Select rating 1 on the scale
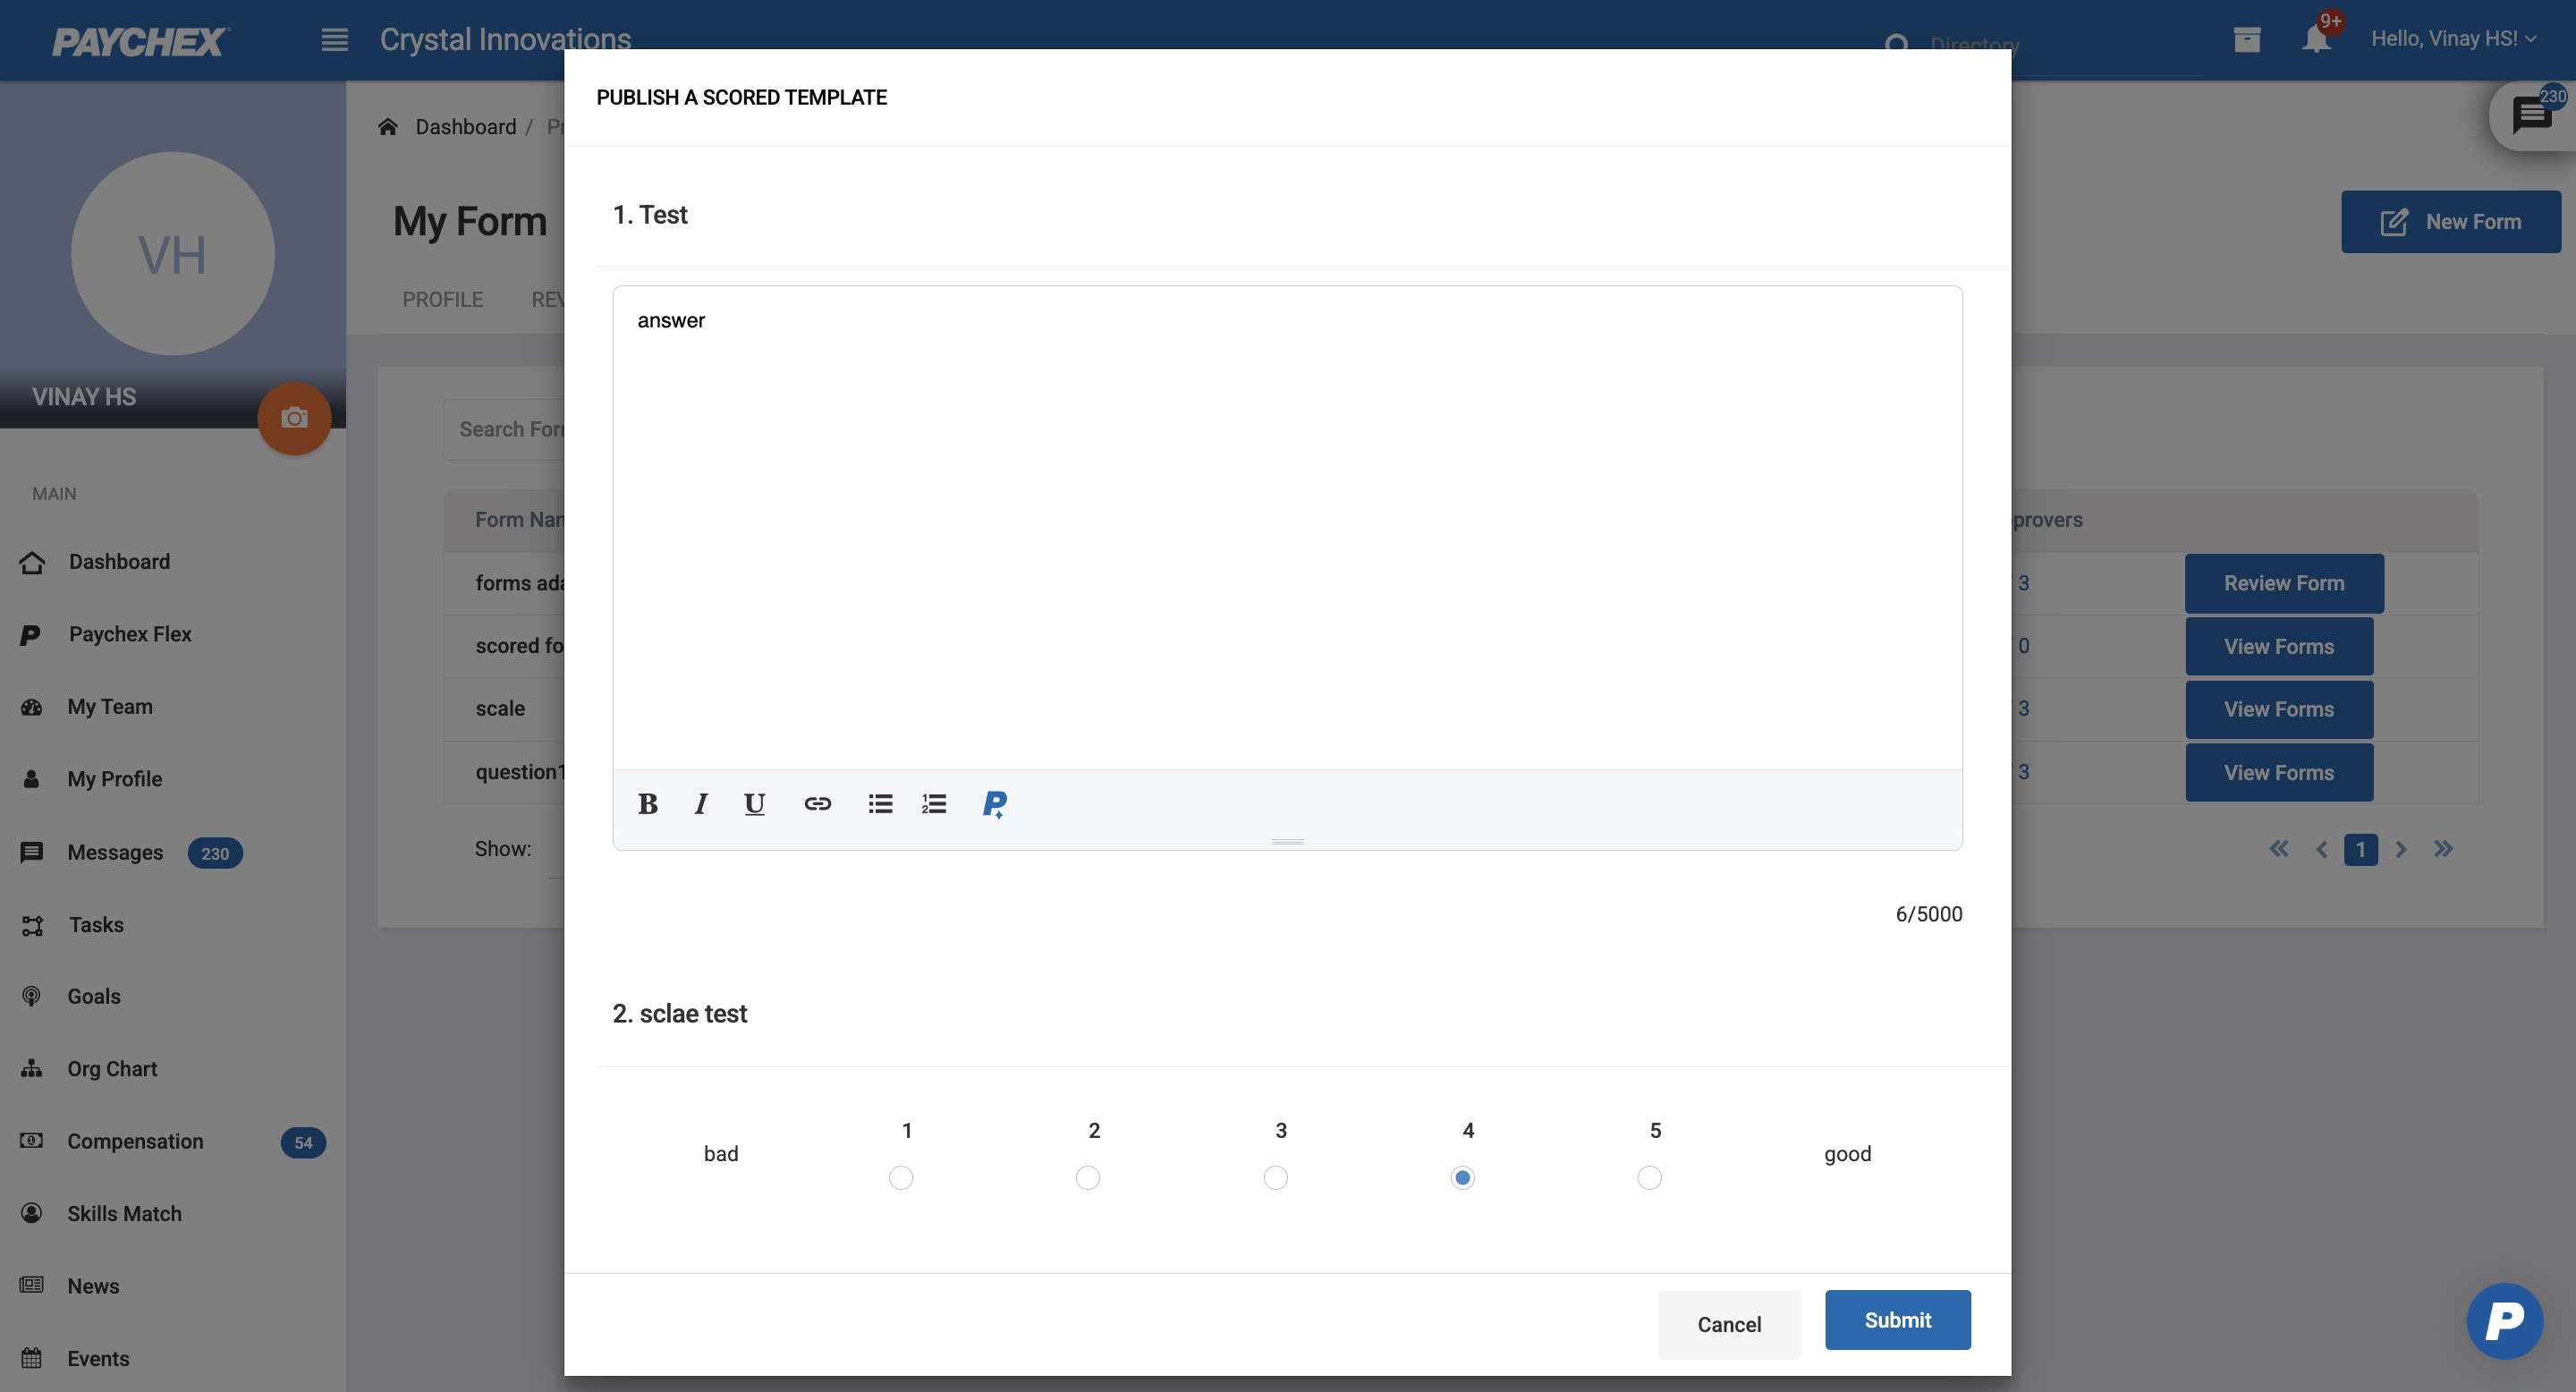This screenshot has height=1392, width=2576. 900,1178
